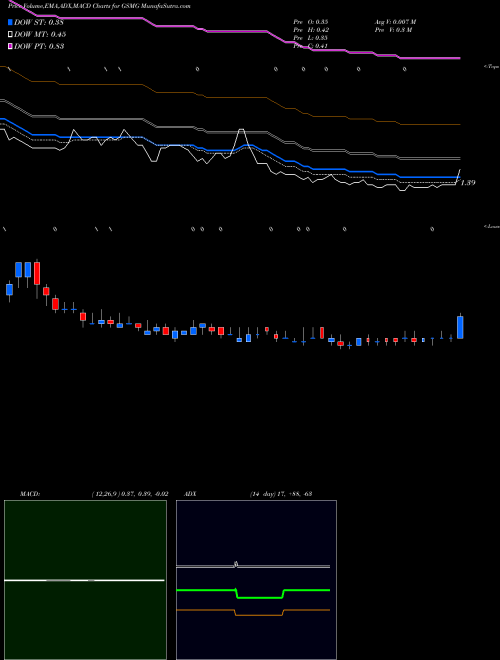This screenshot has width=500, height=660.
Task: Click the tall red candlestick near chart start
Action: (x=37, y=274)
